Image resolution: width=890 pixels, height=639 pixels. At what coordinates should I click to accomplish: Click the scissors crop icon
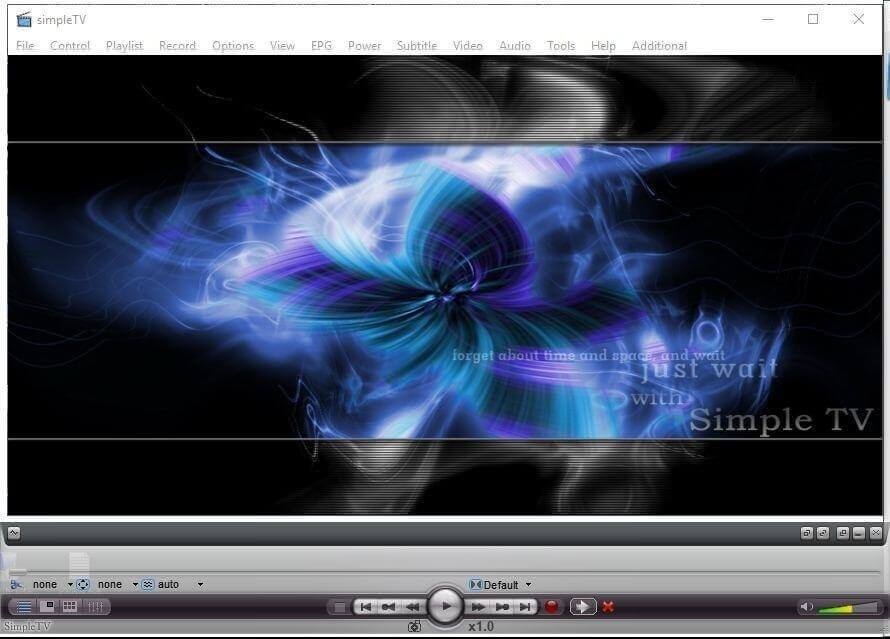point(16,585)
